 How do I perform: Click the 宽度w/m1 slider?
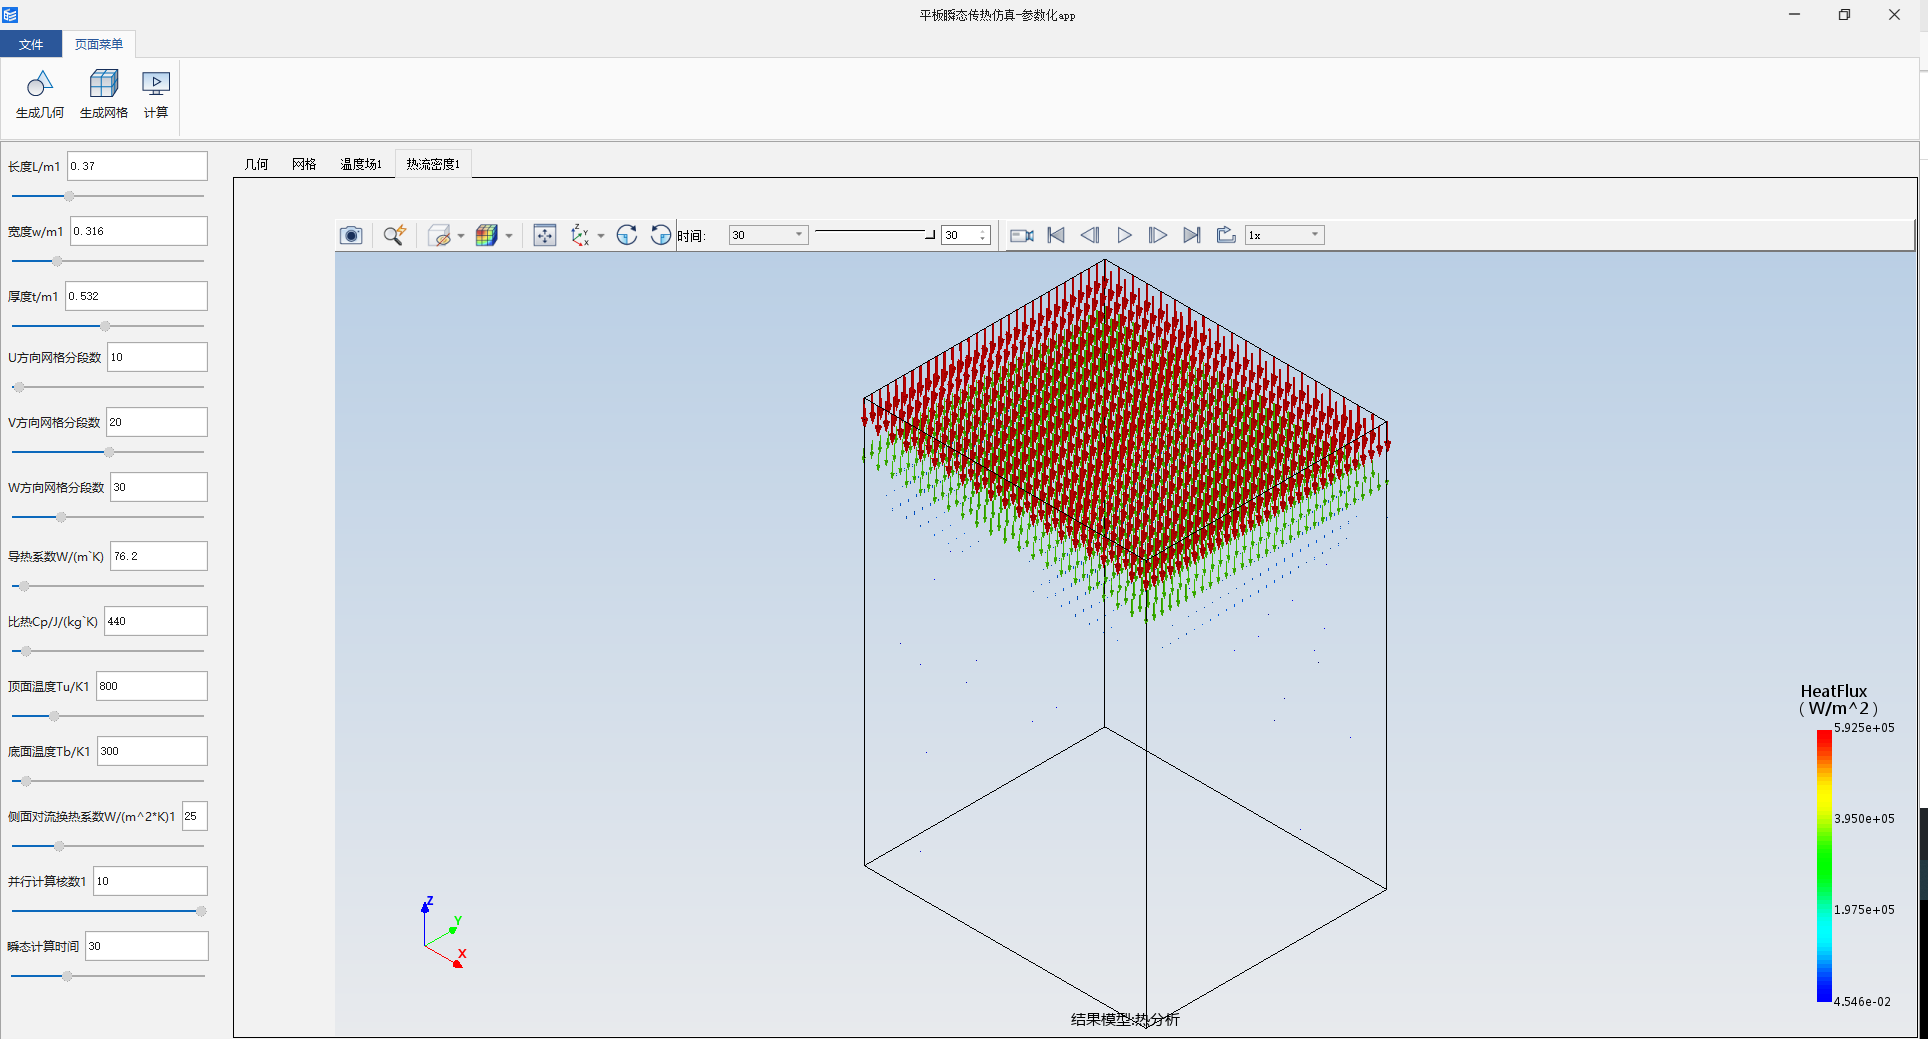[107, 261]
